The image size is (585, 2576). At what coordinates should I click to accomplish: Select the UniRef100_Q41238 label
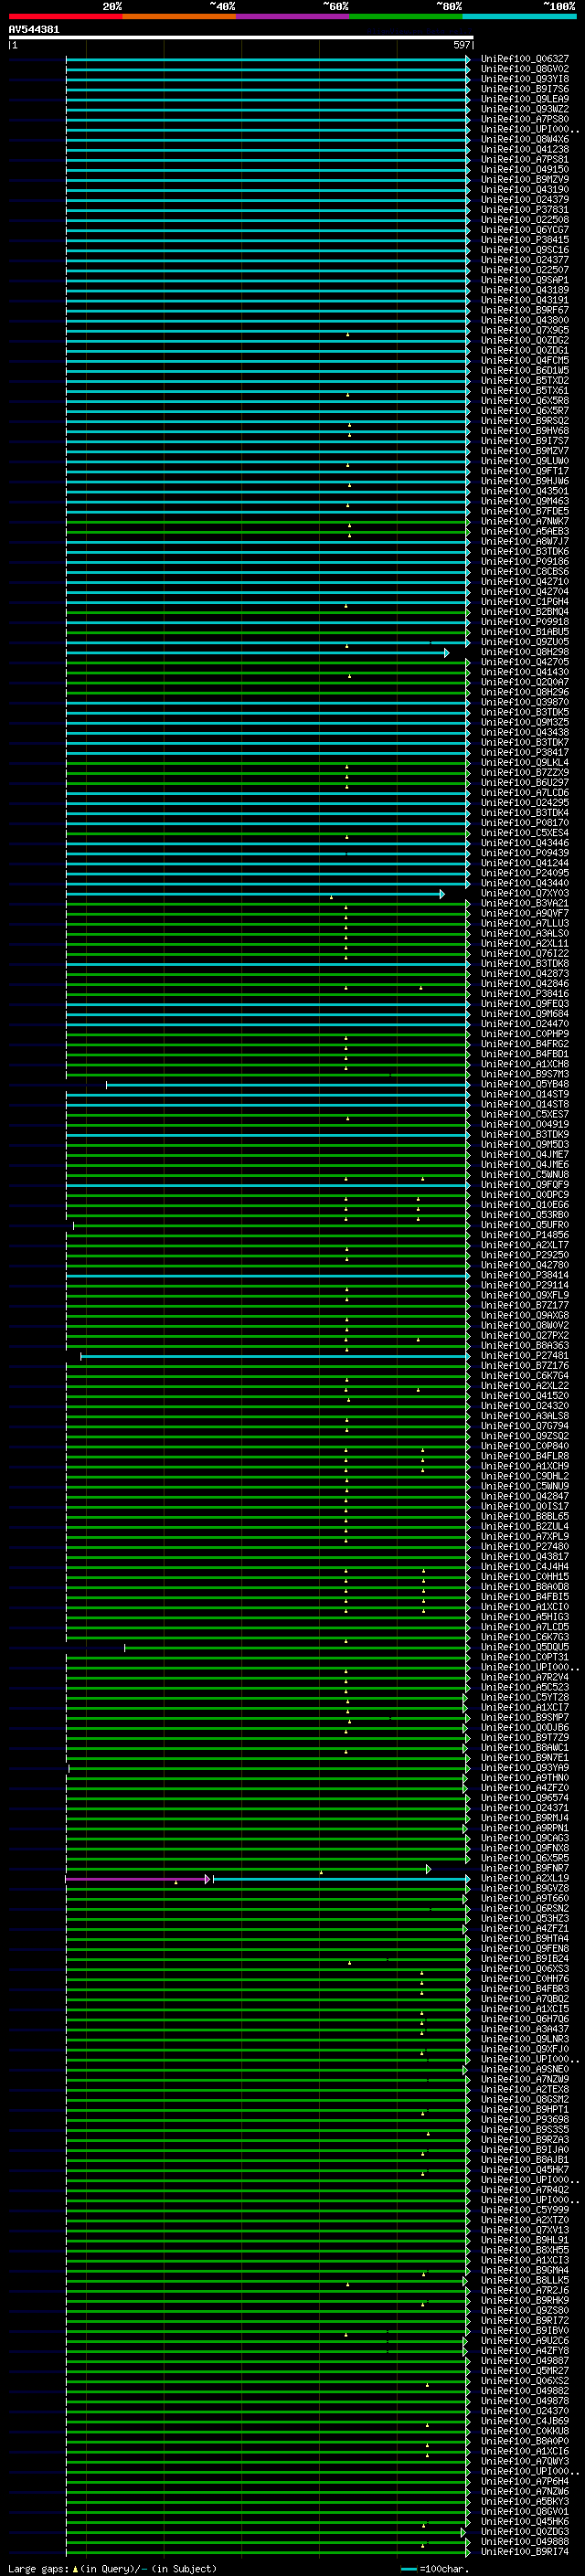525,150
